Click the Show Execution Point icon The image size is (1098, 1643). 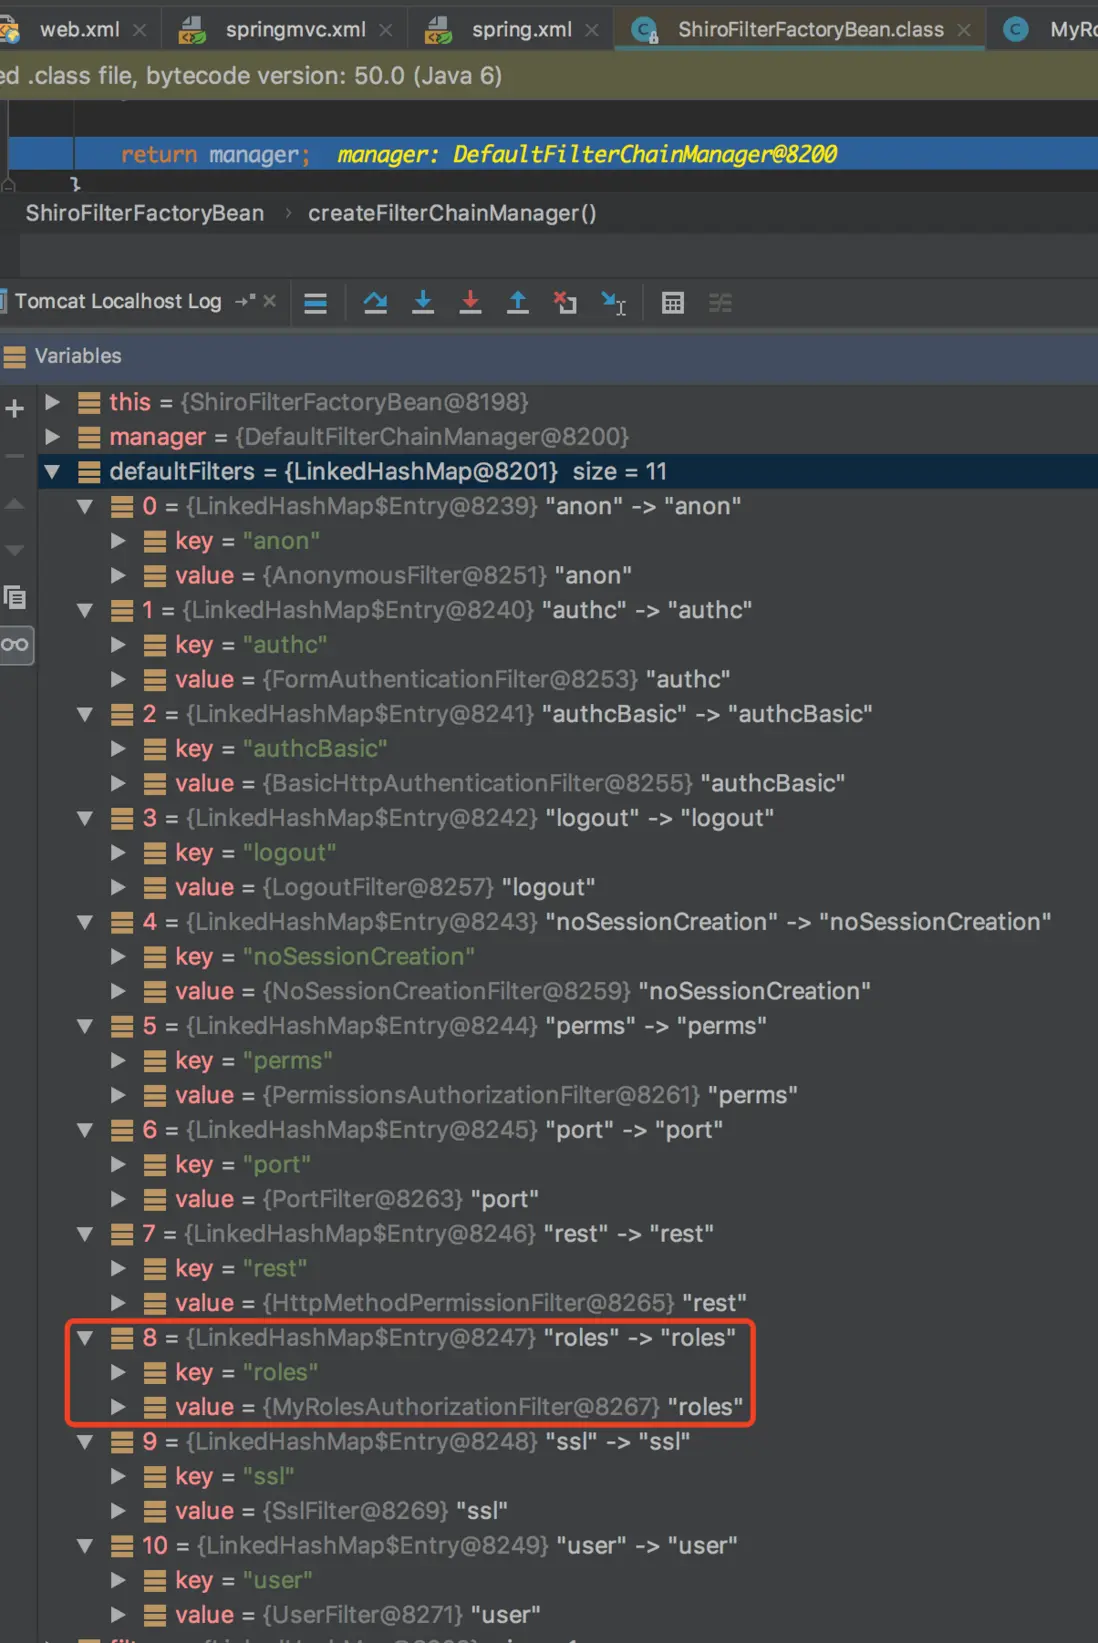pyautogui.click(x=316, y=303)
